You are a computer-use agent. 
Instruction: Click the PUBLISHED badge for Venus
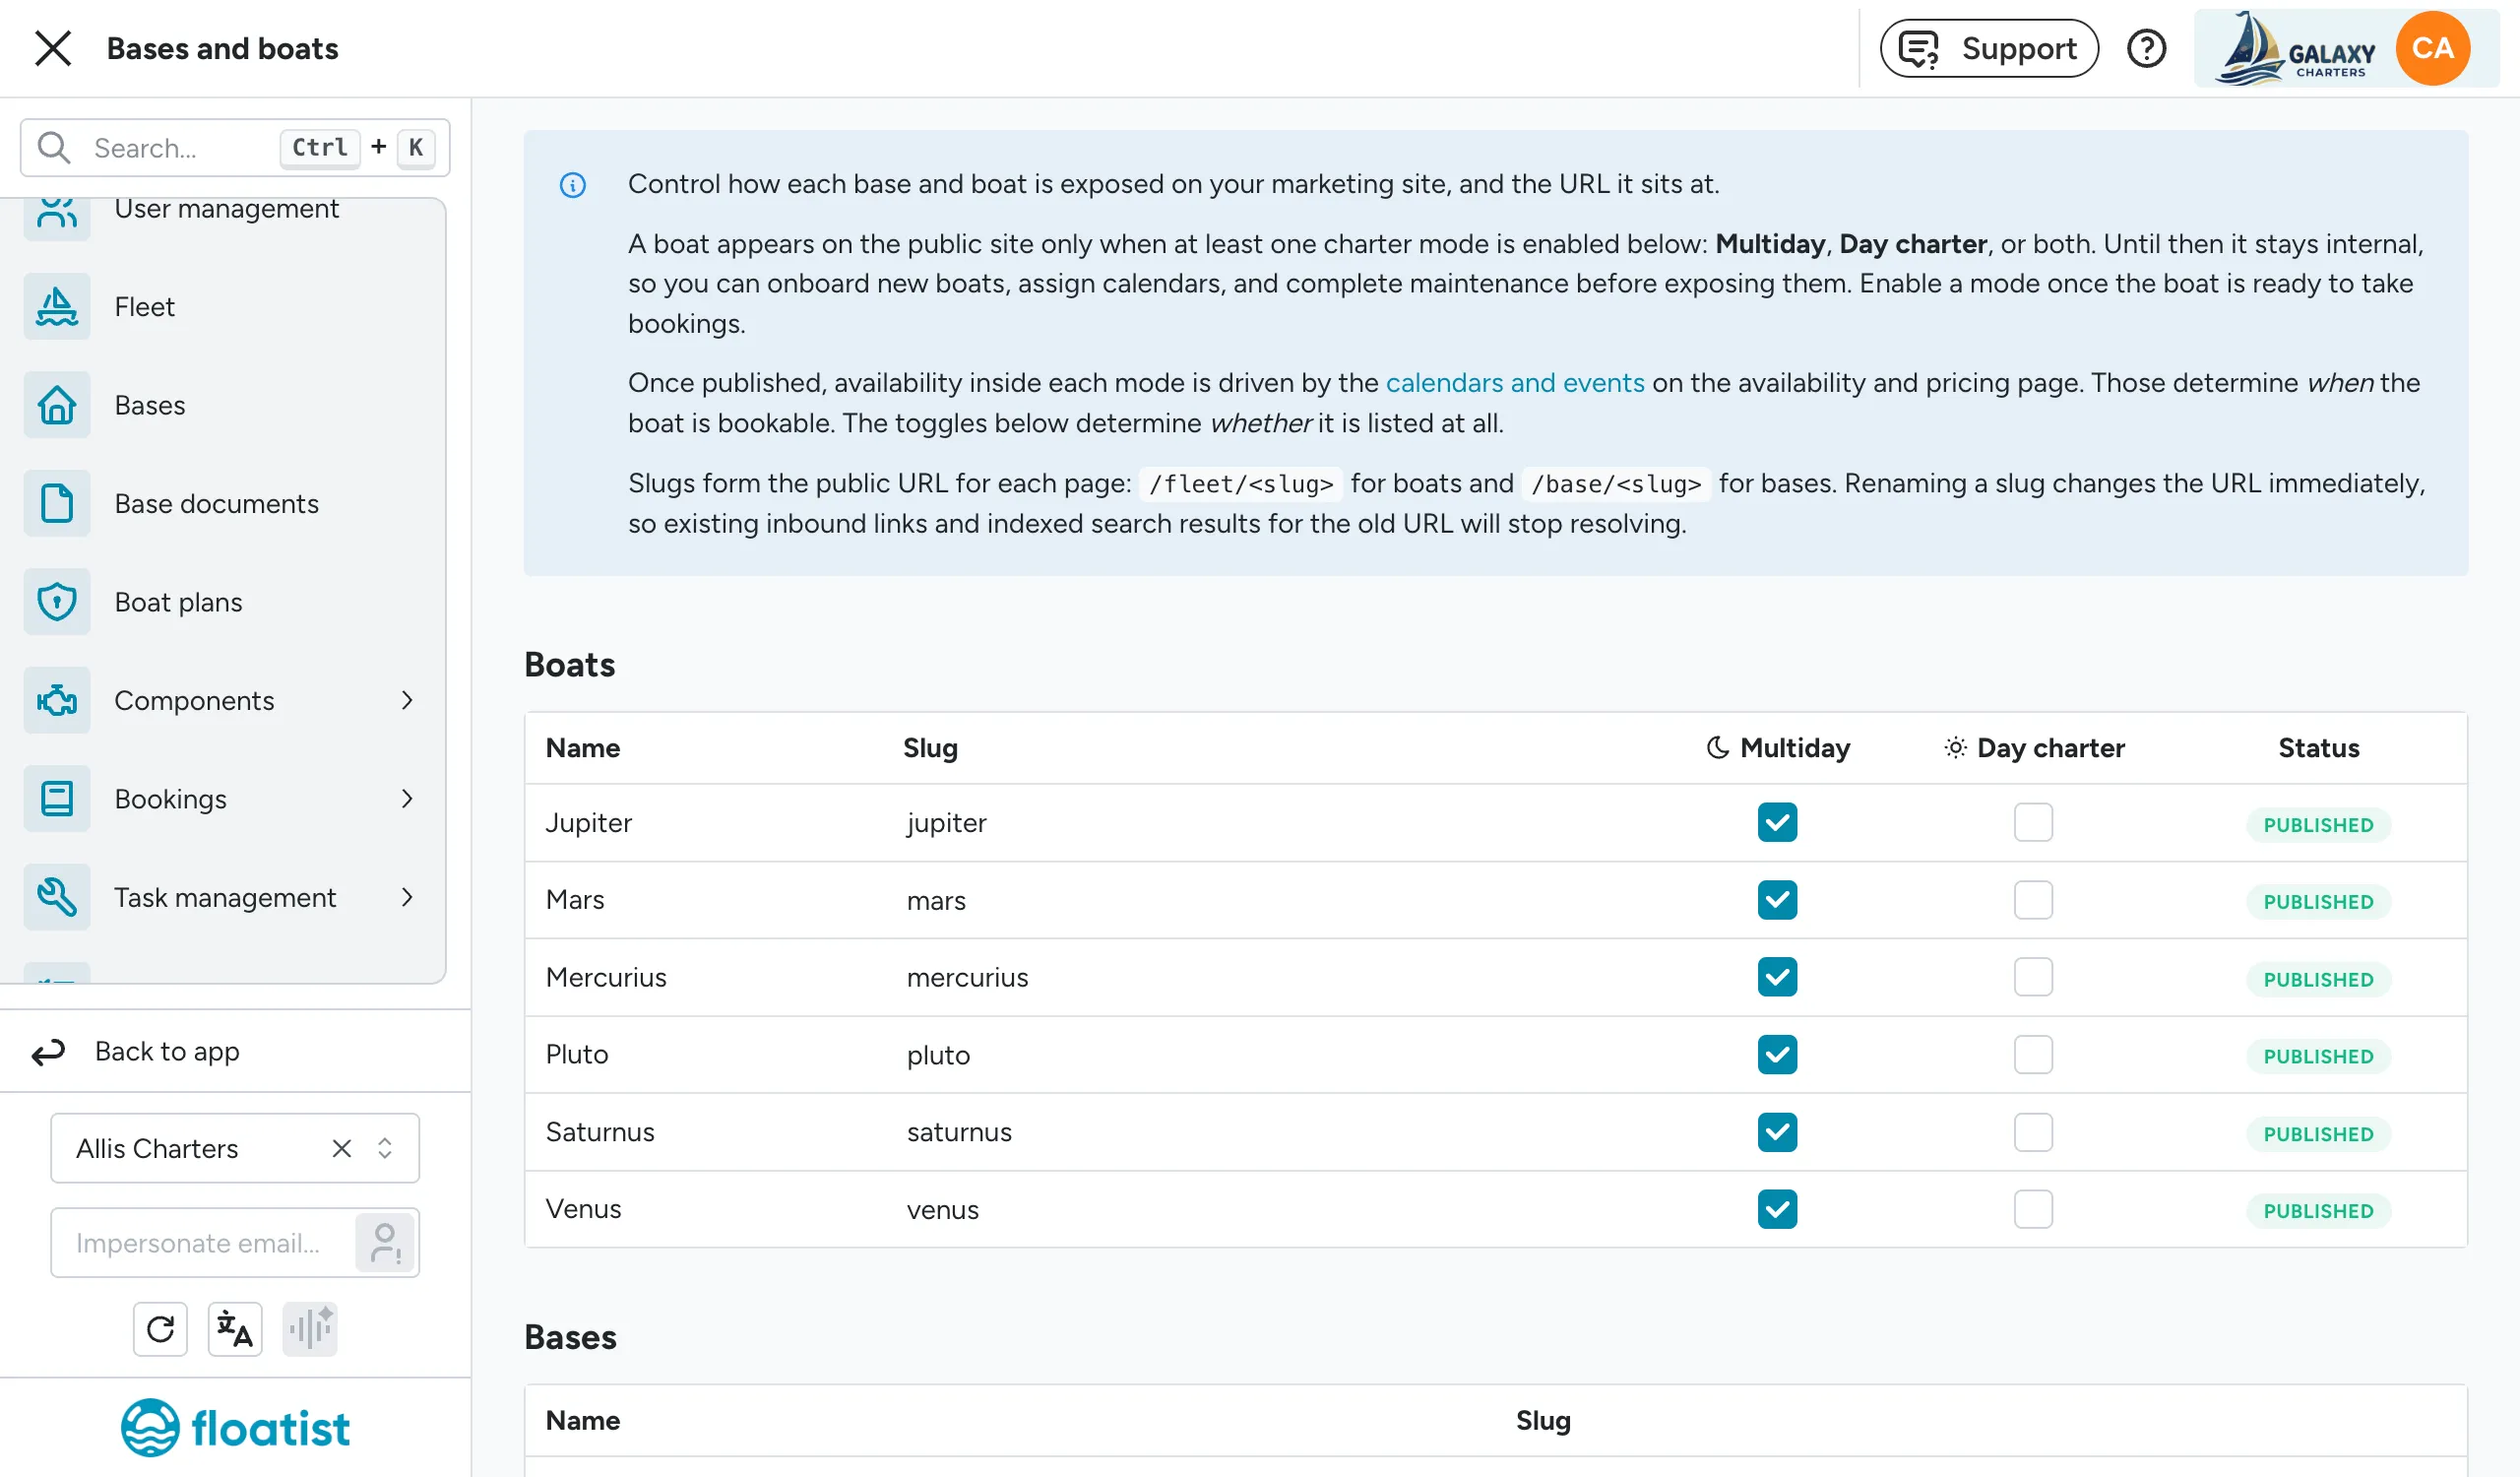[2317, 1211]
